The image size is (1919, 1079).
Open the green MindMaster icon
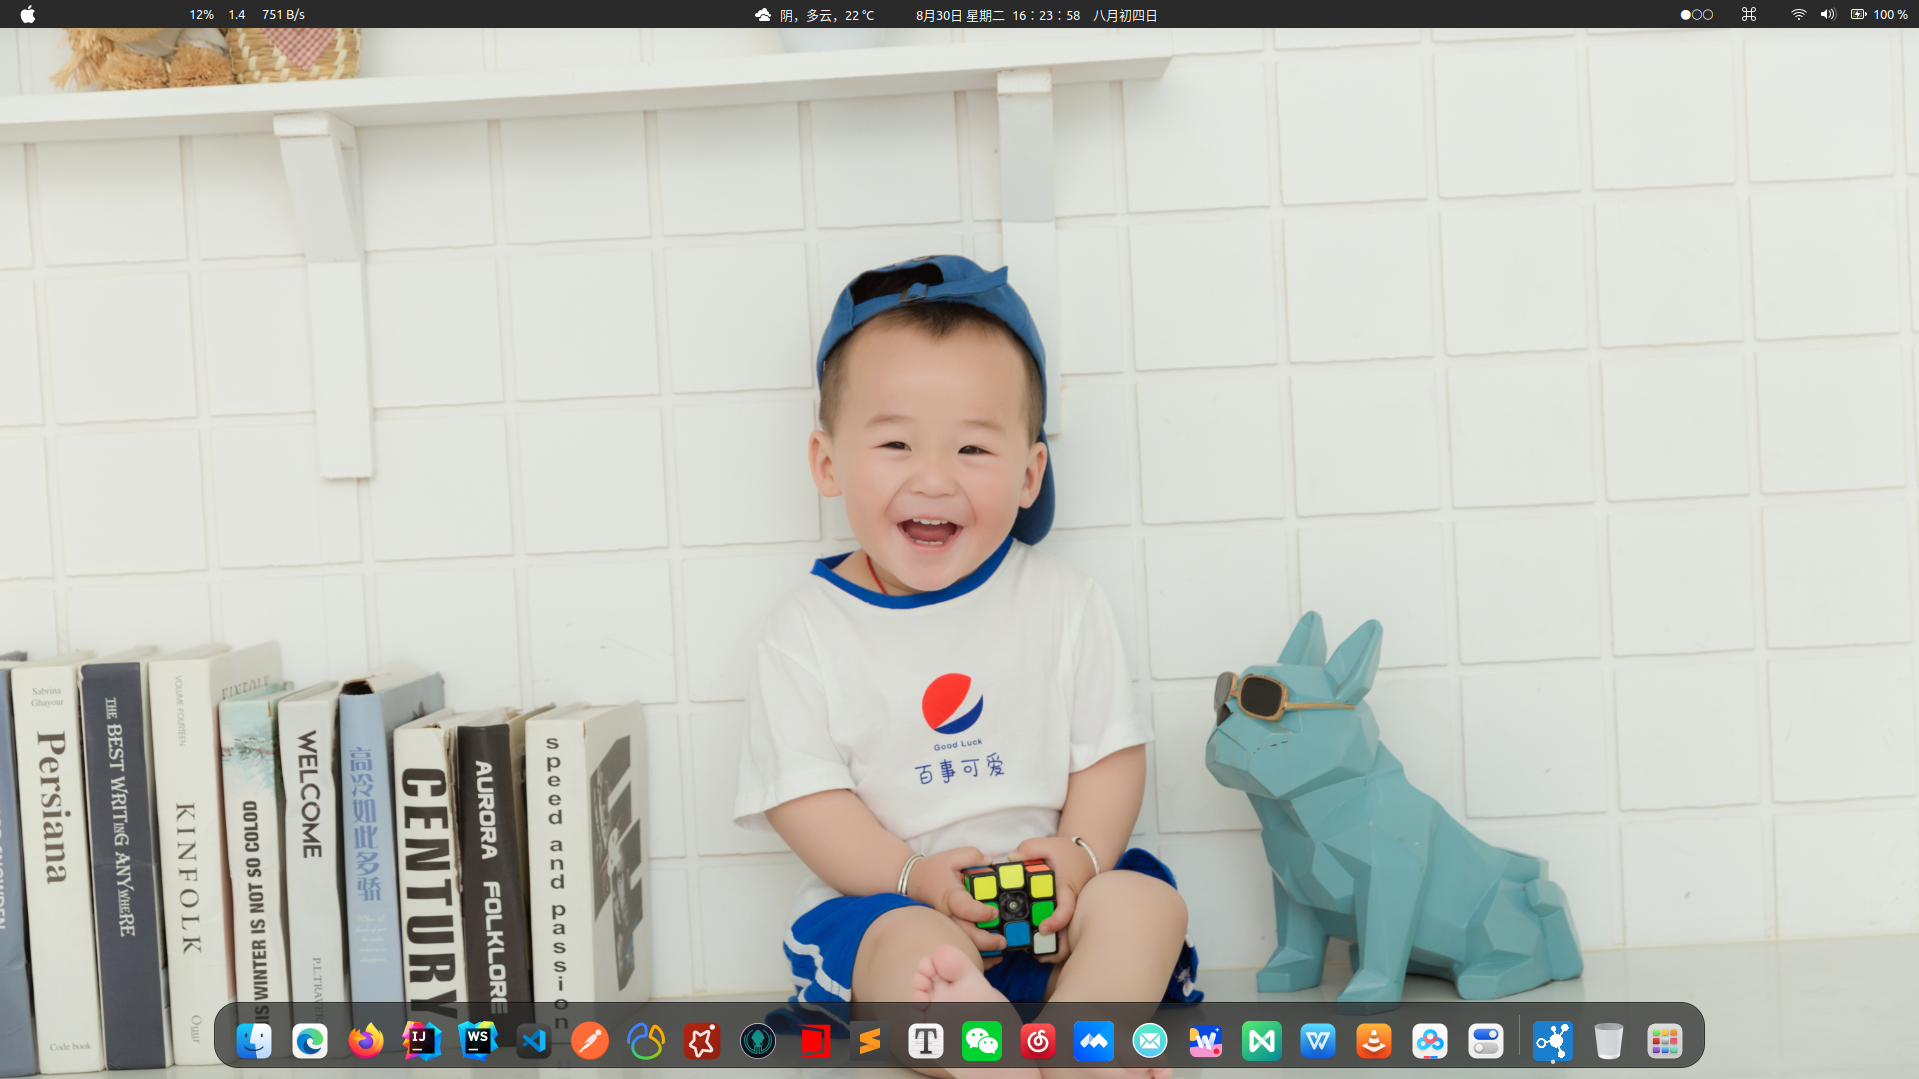click(1262, 1041)
